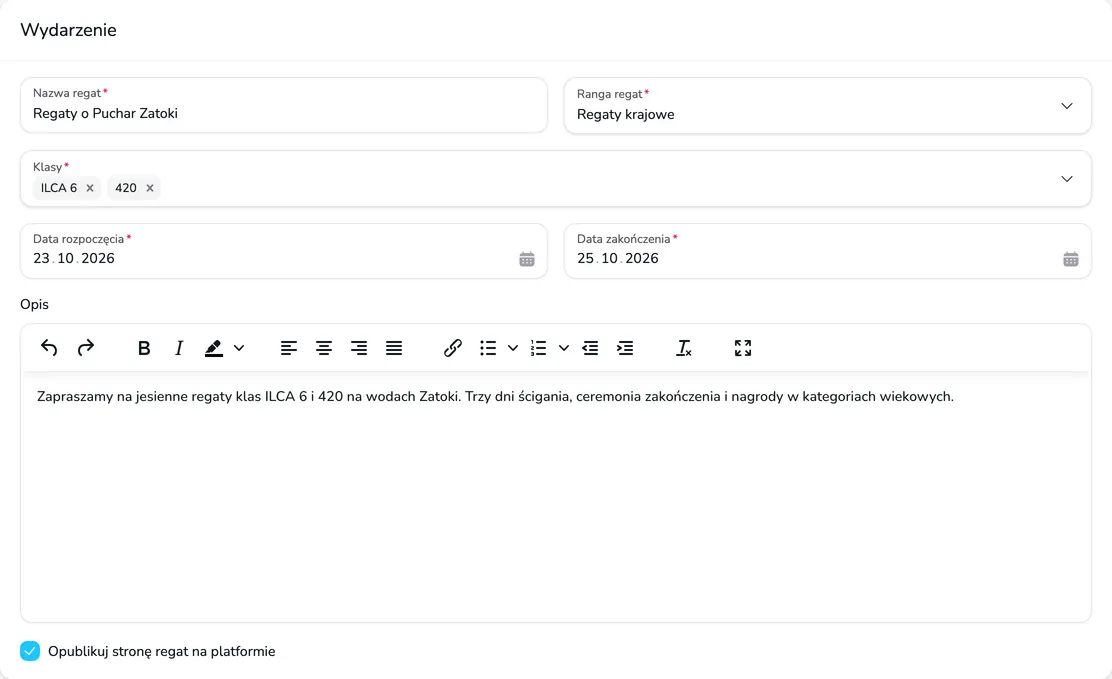The image size is (1112, 679).
Task: Redo the last undone edit
Action: tap(86, 348)
